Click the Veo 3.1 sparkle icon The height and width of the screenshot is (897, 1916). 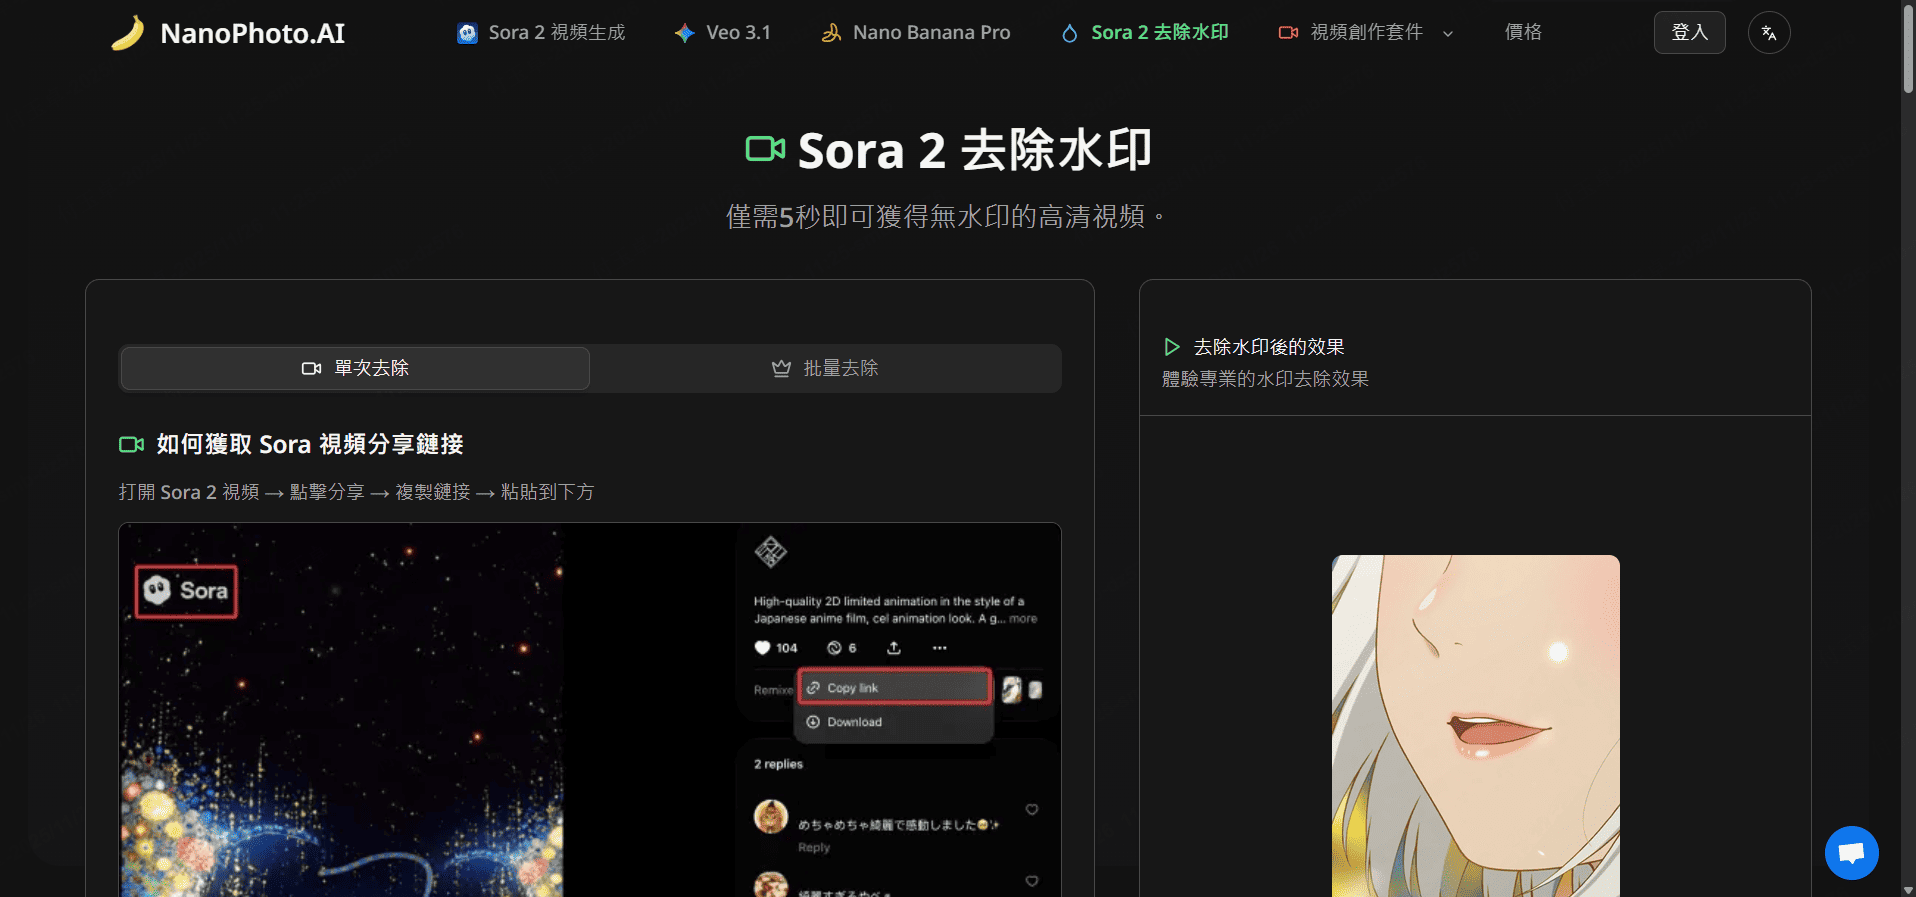coord(684,33)
